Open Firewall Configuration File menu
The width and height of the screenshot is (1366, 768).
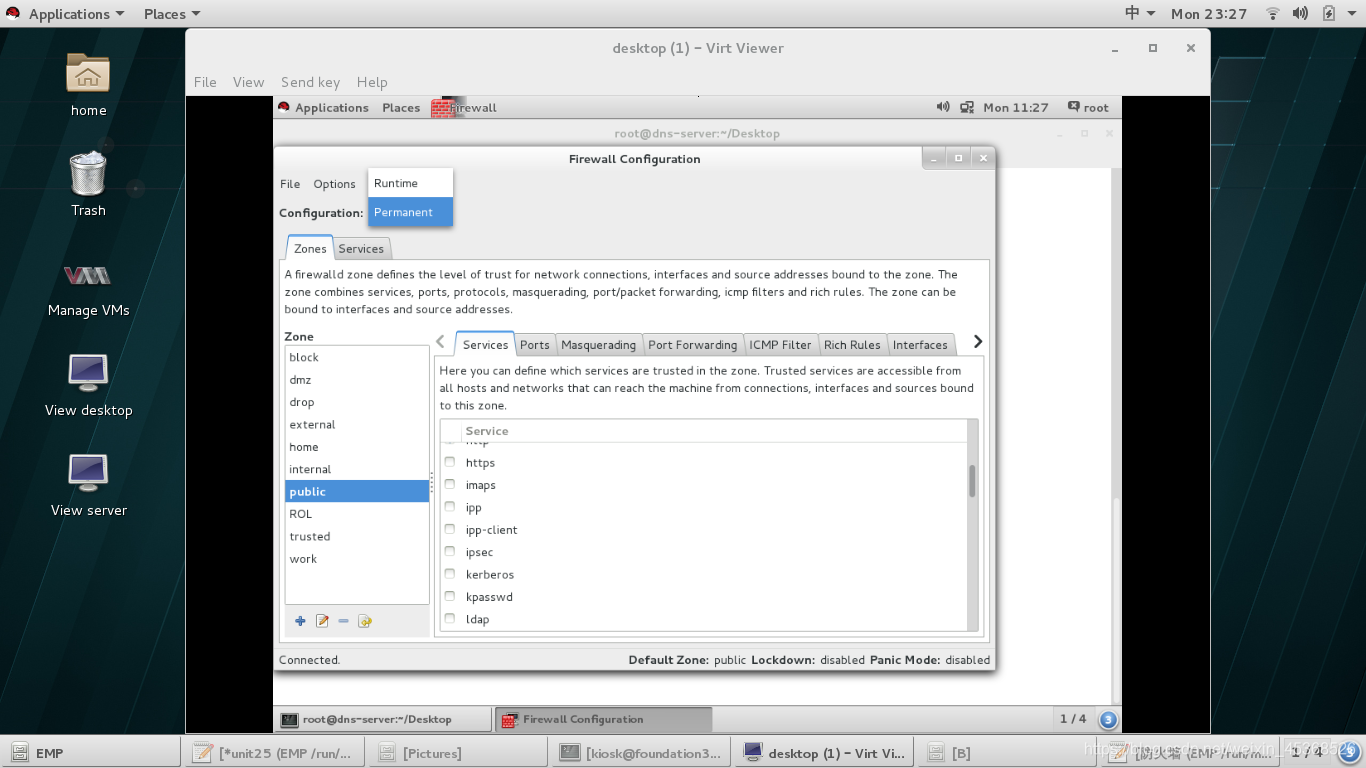[x=290, y=184]
